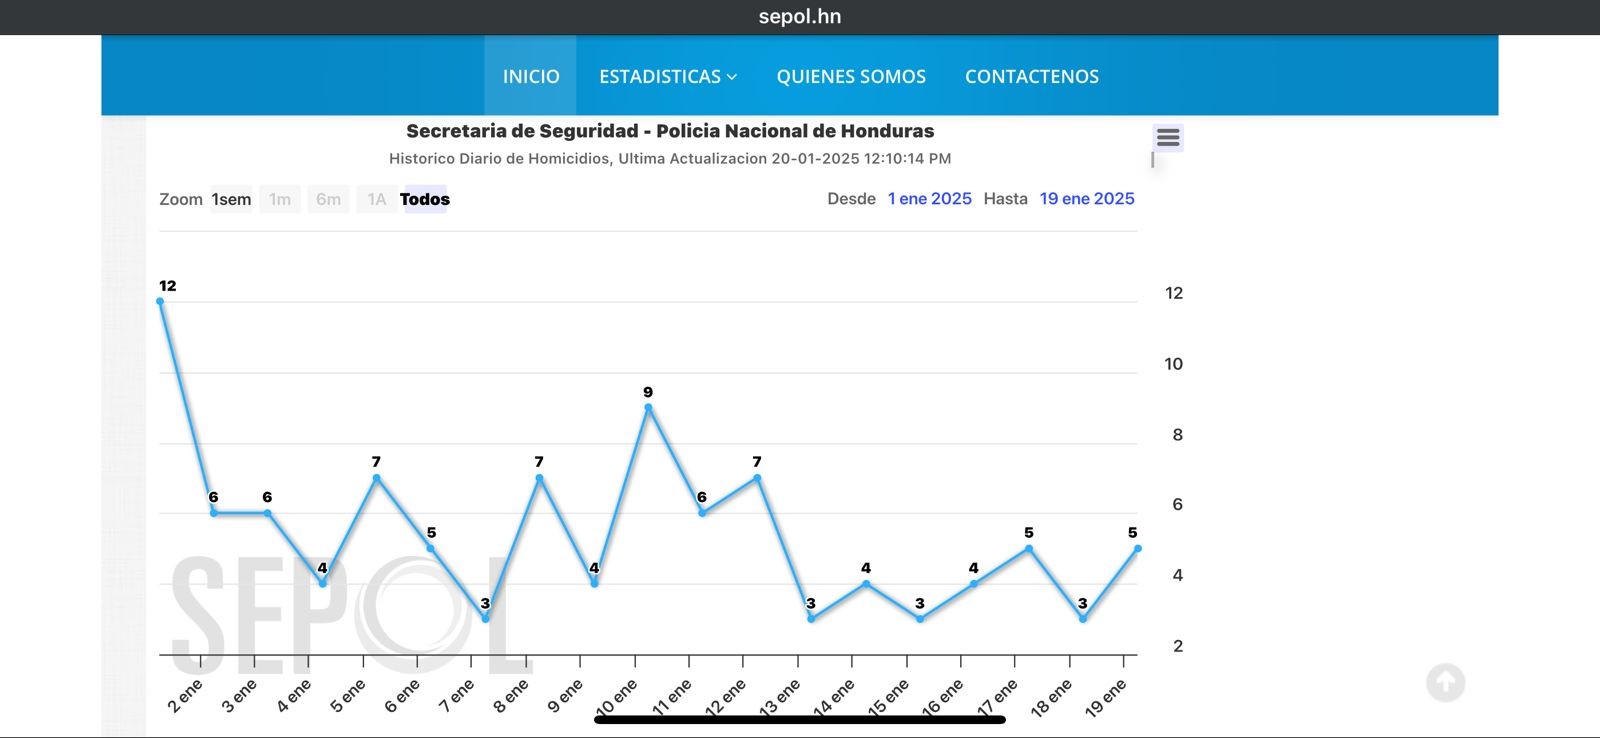Open the QUIENES SOMOS page

851,77
